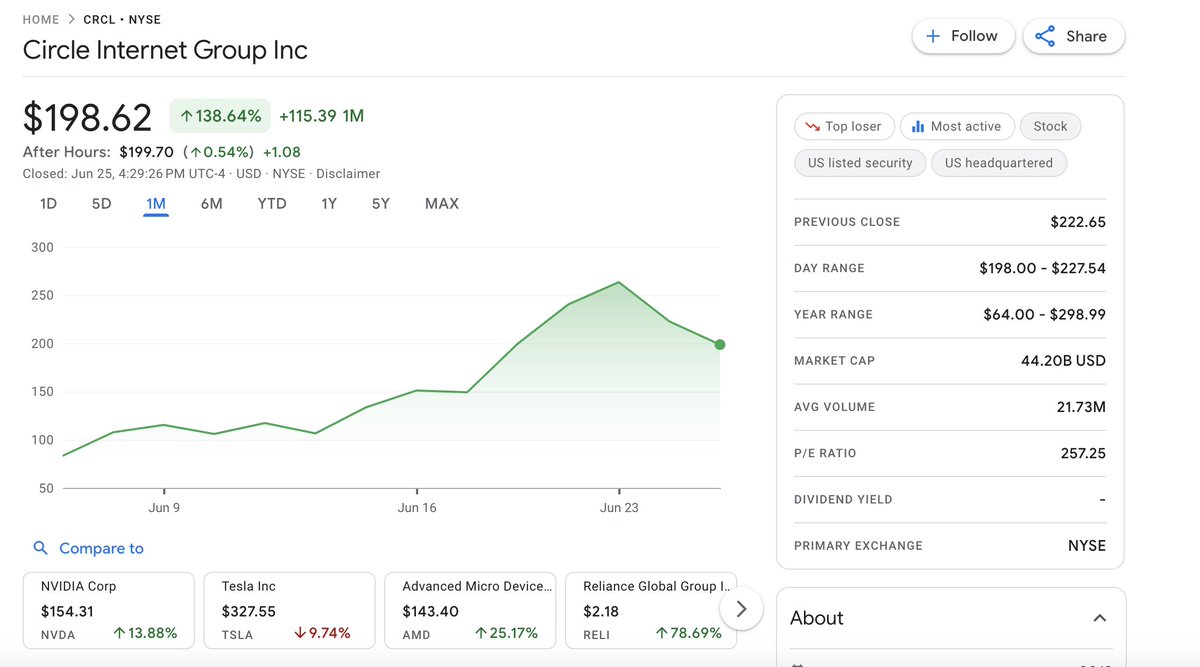Click the Stock tag chip
This screenshot has height=667, width=1200.
[x=1050, y=127]
